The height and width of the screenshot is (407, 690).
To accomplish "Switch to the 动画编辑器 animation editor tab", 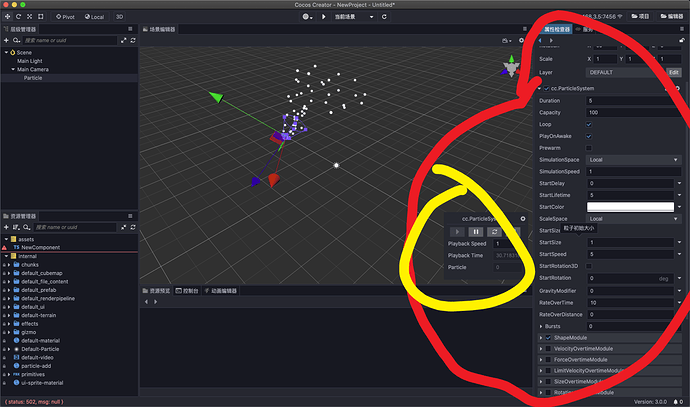I will click(220, 291).
